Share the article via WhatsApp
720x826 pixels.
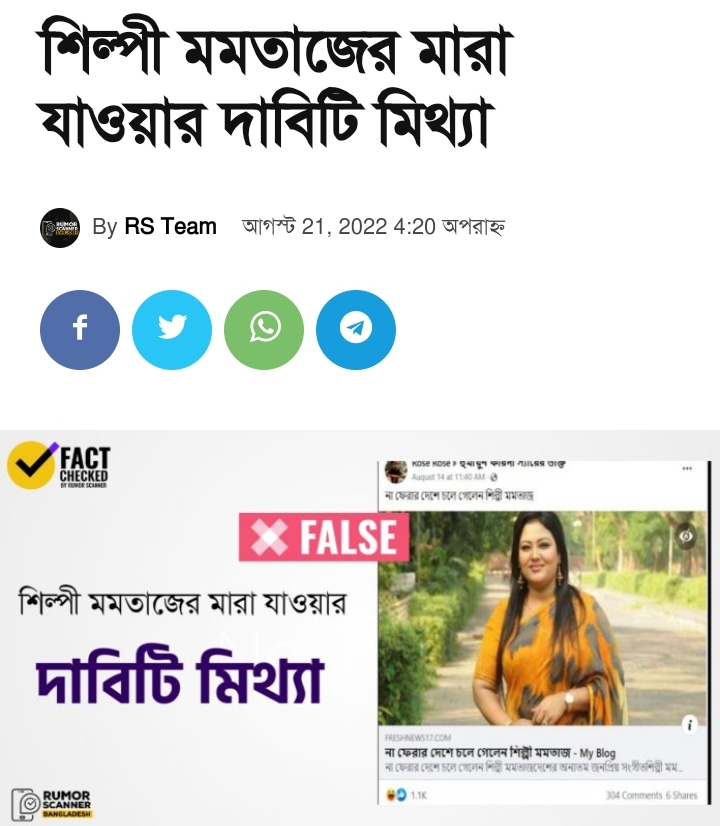(264, 330)
